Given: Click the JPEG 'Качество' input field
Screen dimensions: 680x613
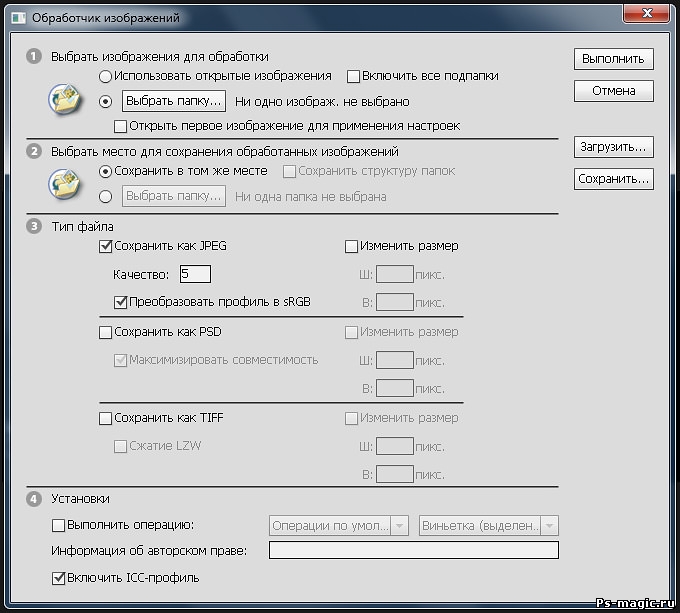Looking at the screenshot, I should click(195, 274).
